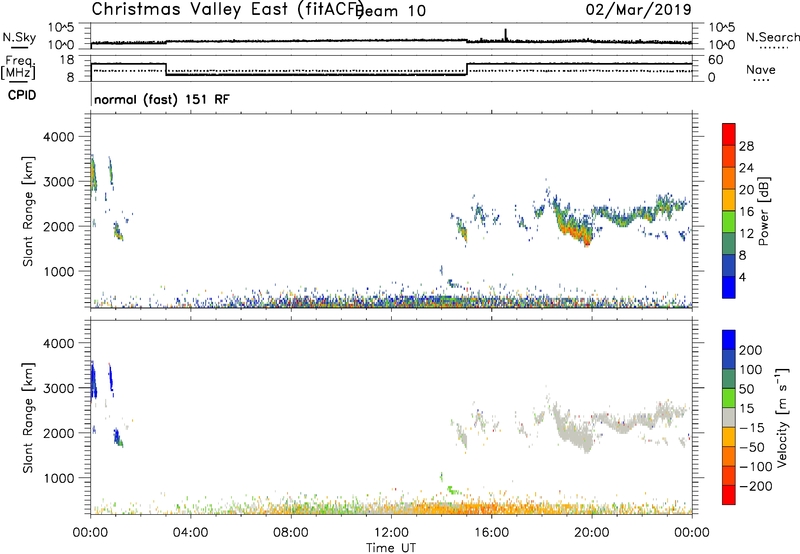Viewport: 800px width, 554px height.
Task: Click the '04:00' time tick label
Action: pos(191,533)
